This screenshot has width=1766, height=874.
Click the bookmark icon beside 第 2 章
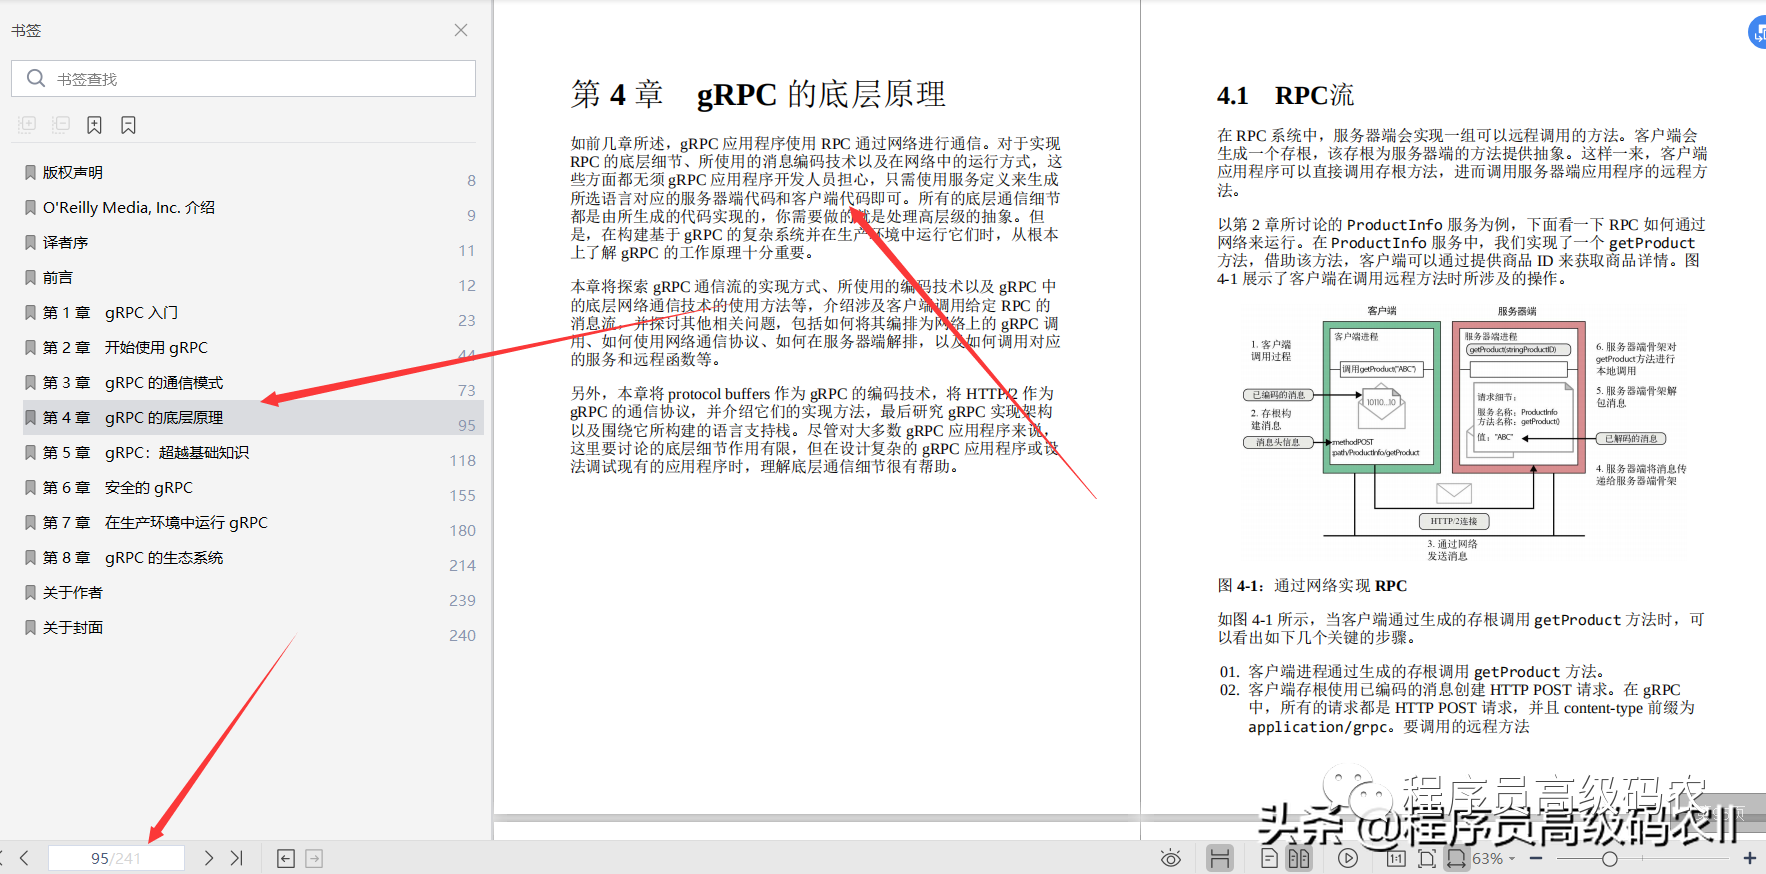pos(30,347)
